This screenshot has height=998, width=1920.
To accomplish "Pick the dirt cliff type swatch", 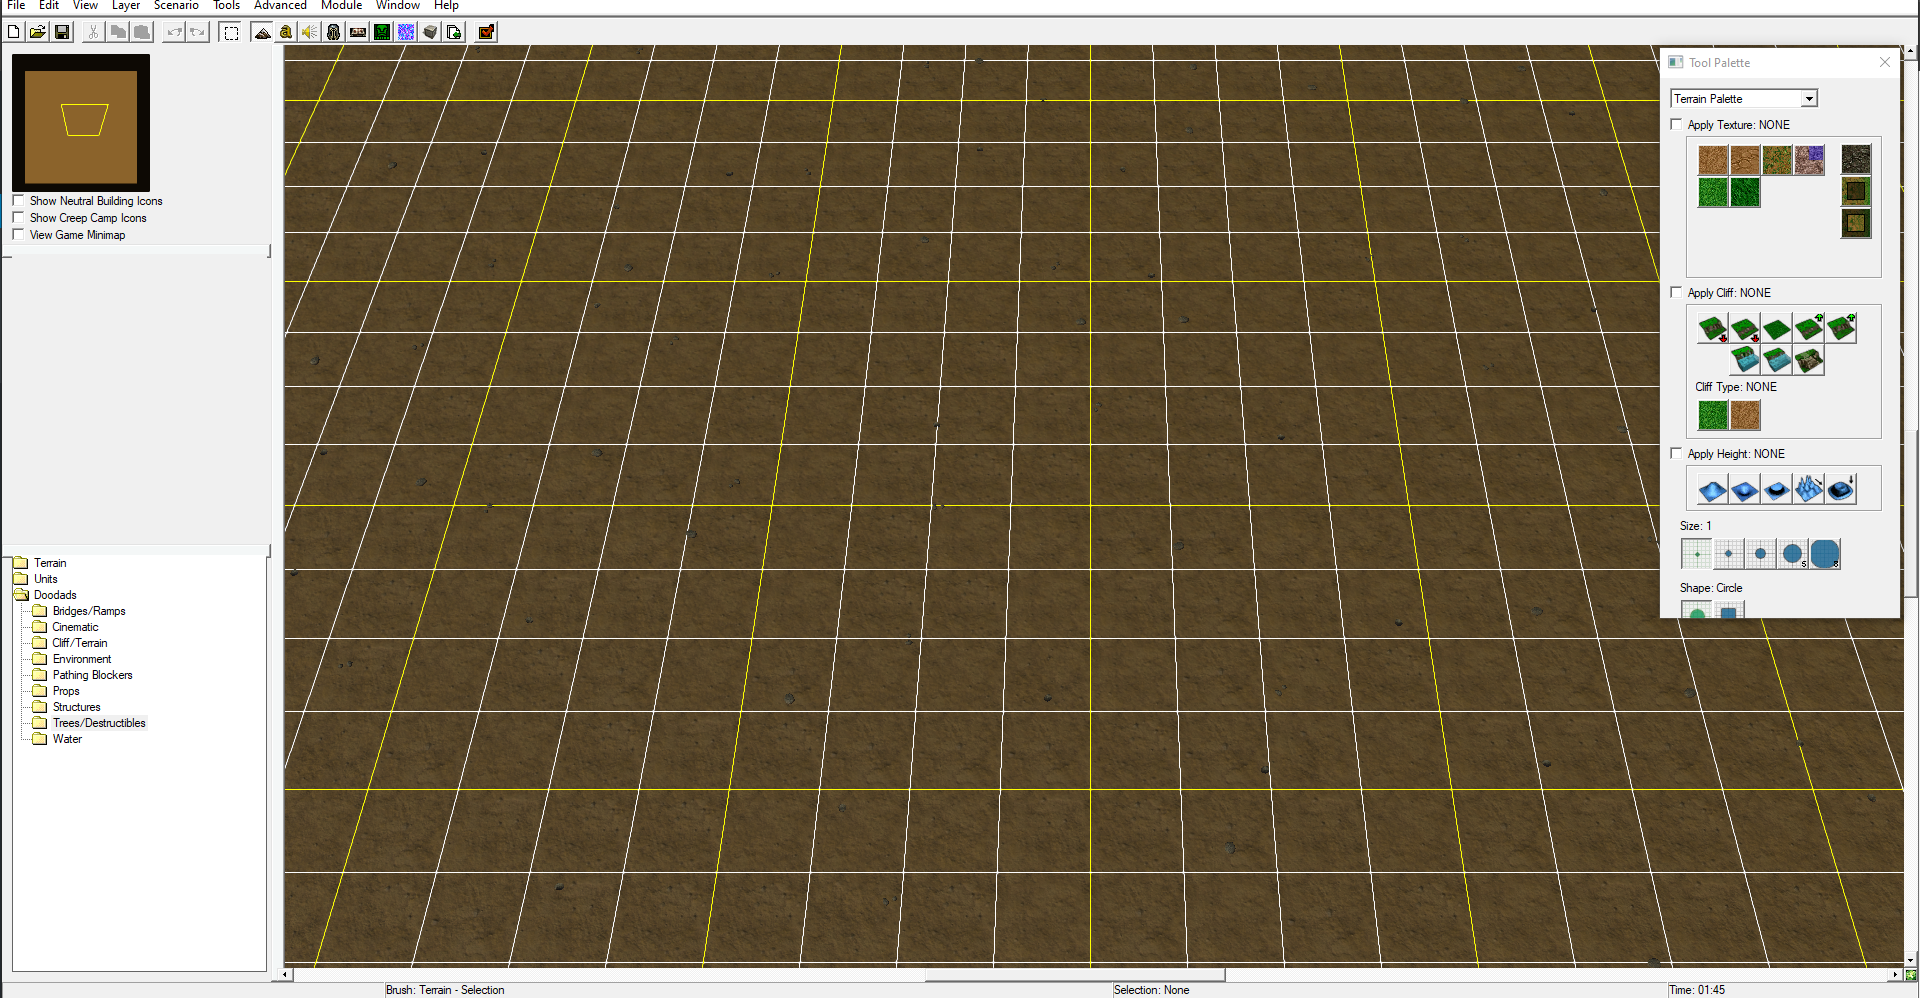I will pyautogui.click(x=1745, y=415).
